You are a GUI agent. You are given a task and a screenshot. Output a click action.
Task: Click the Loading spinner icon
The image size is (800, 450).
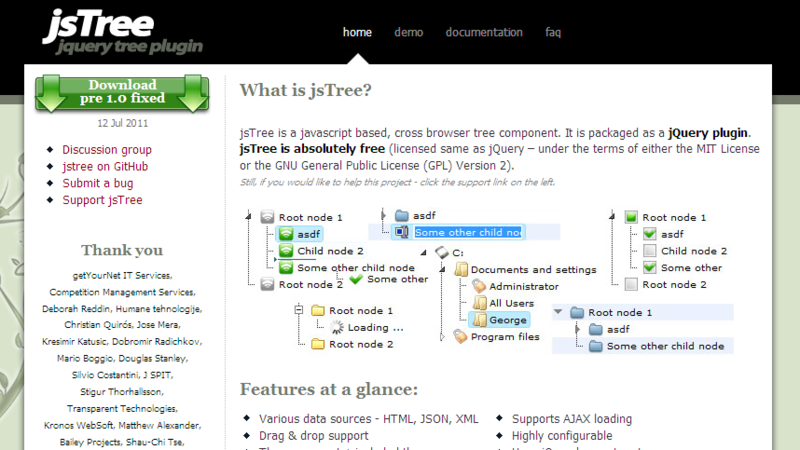pyautogui.click(x=337, y=327)
